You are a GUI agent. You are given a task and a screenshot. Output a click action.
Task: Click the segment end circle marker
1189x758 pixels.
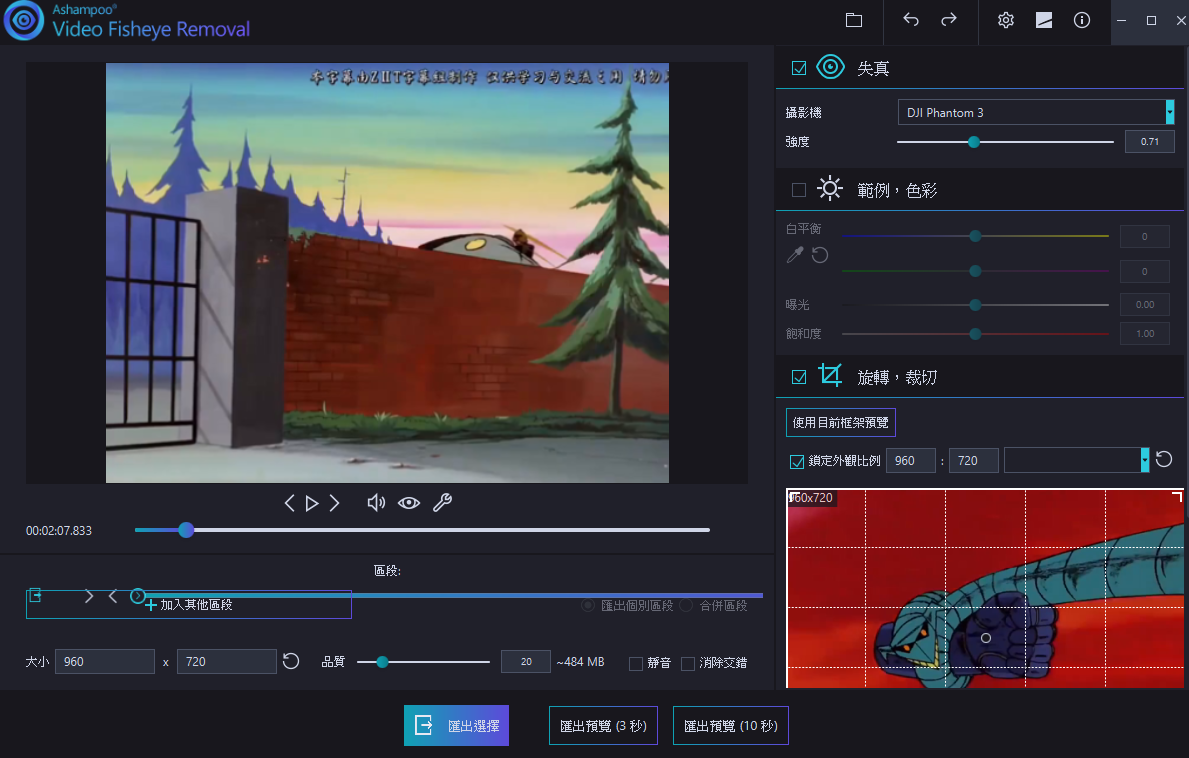(x=137, y=597)
